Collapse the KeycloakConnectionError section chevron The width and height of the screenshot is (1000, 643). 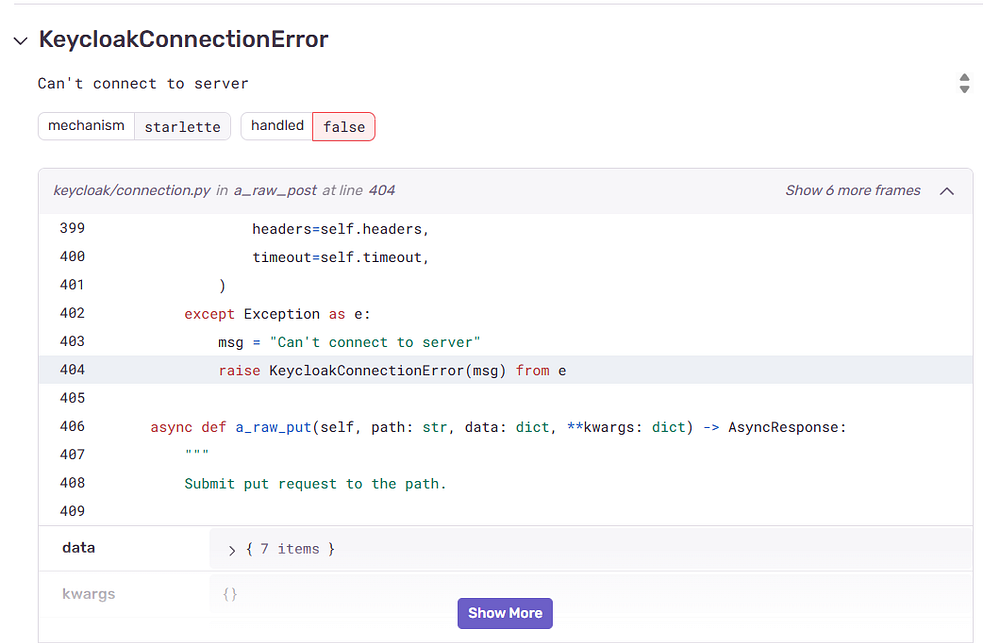tap(20, 41)
